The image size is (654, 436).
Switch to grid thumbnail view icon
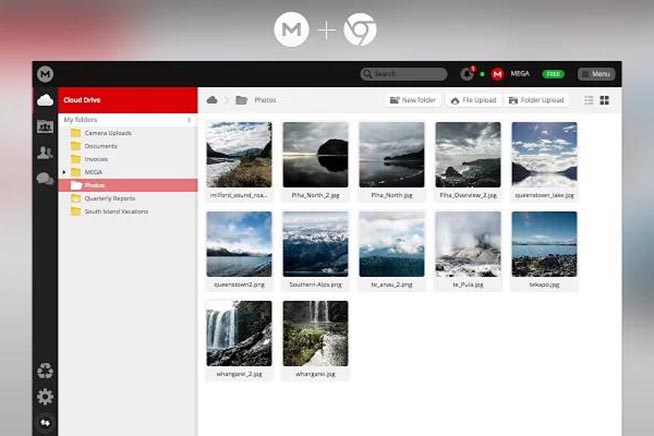pyautogui.click(x=604, y=100)
